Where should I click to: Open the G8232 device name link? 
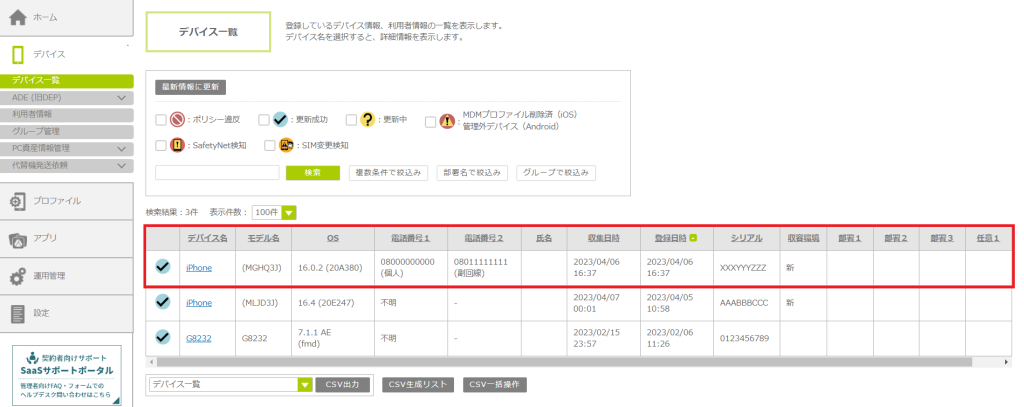(198, 338)
